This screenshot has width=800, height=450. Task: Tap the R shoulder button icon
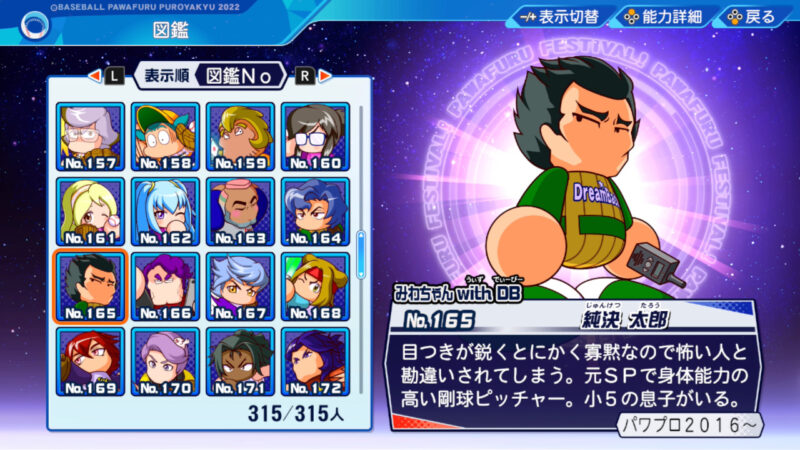pos(305,77)
